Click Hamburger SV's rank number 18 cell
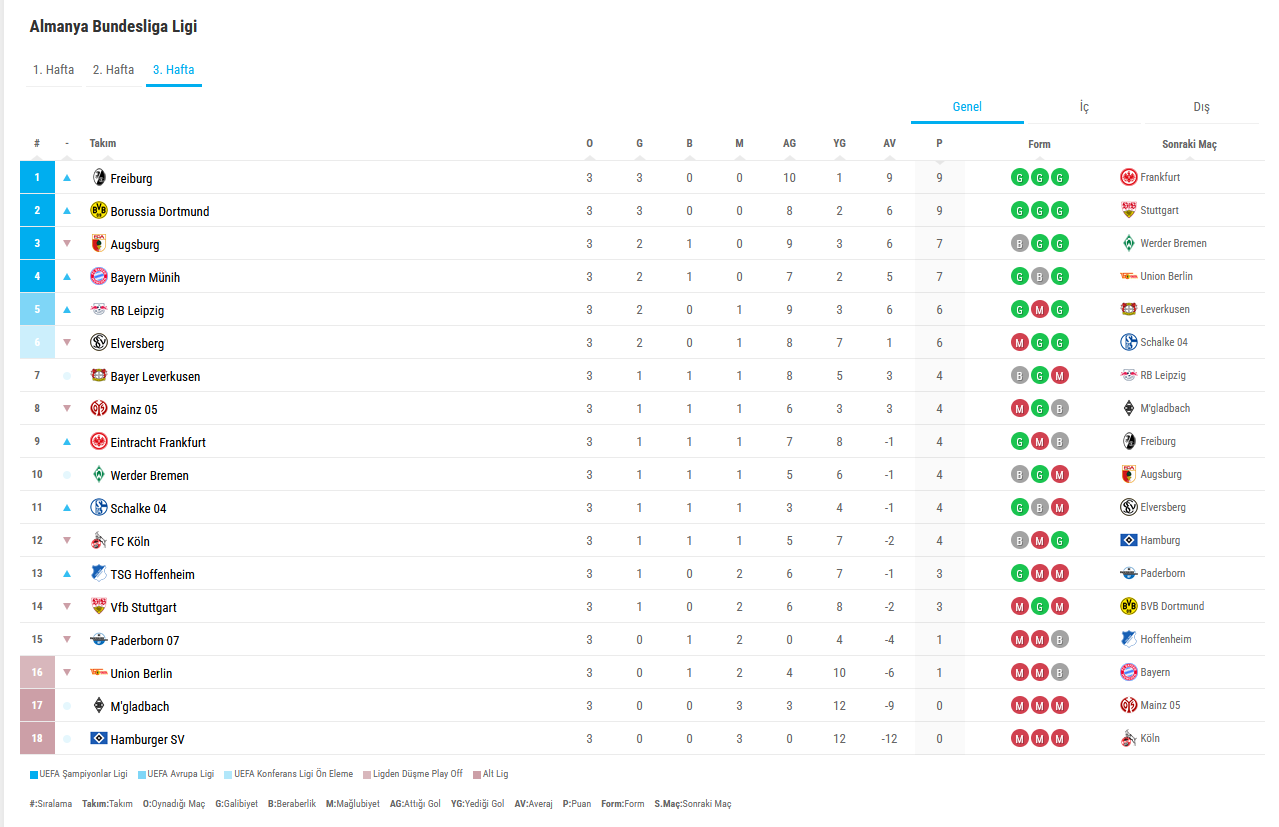This screenshot has height=827, width=1279. click(x=37, y=738)
